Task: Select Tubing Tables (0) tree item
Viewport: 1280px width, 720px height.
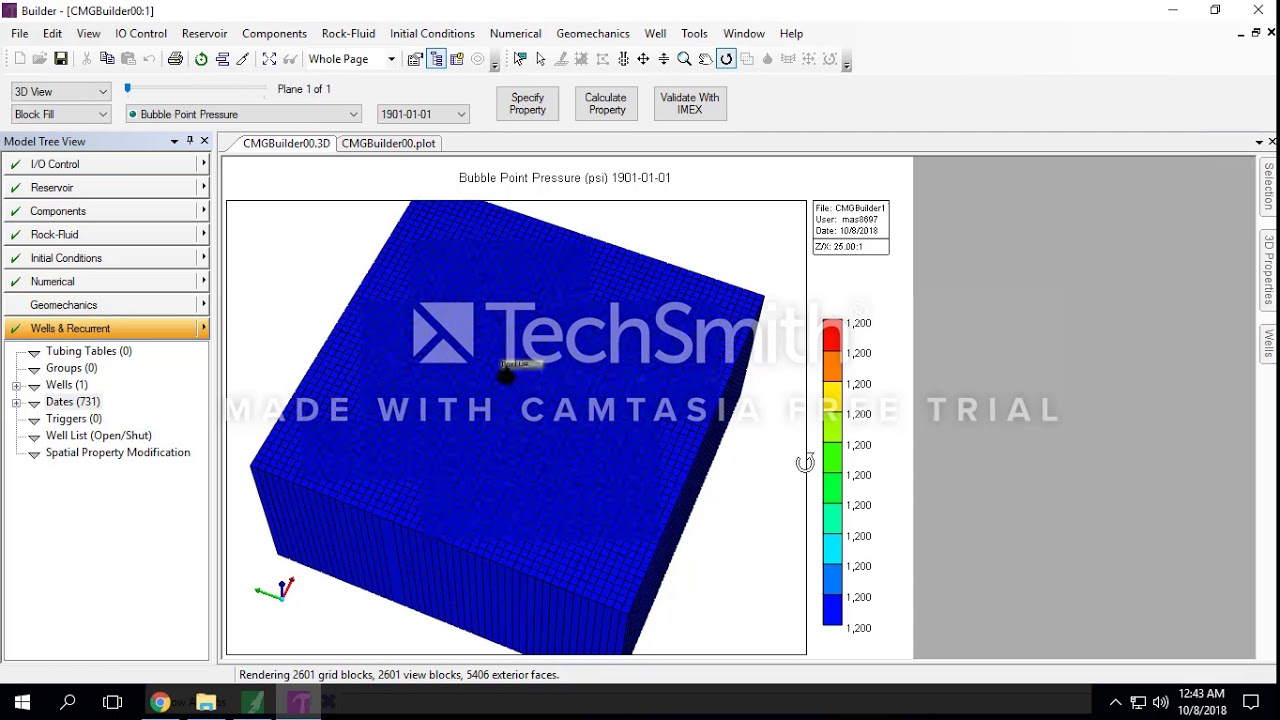Action: (x=88, y=351)
